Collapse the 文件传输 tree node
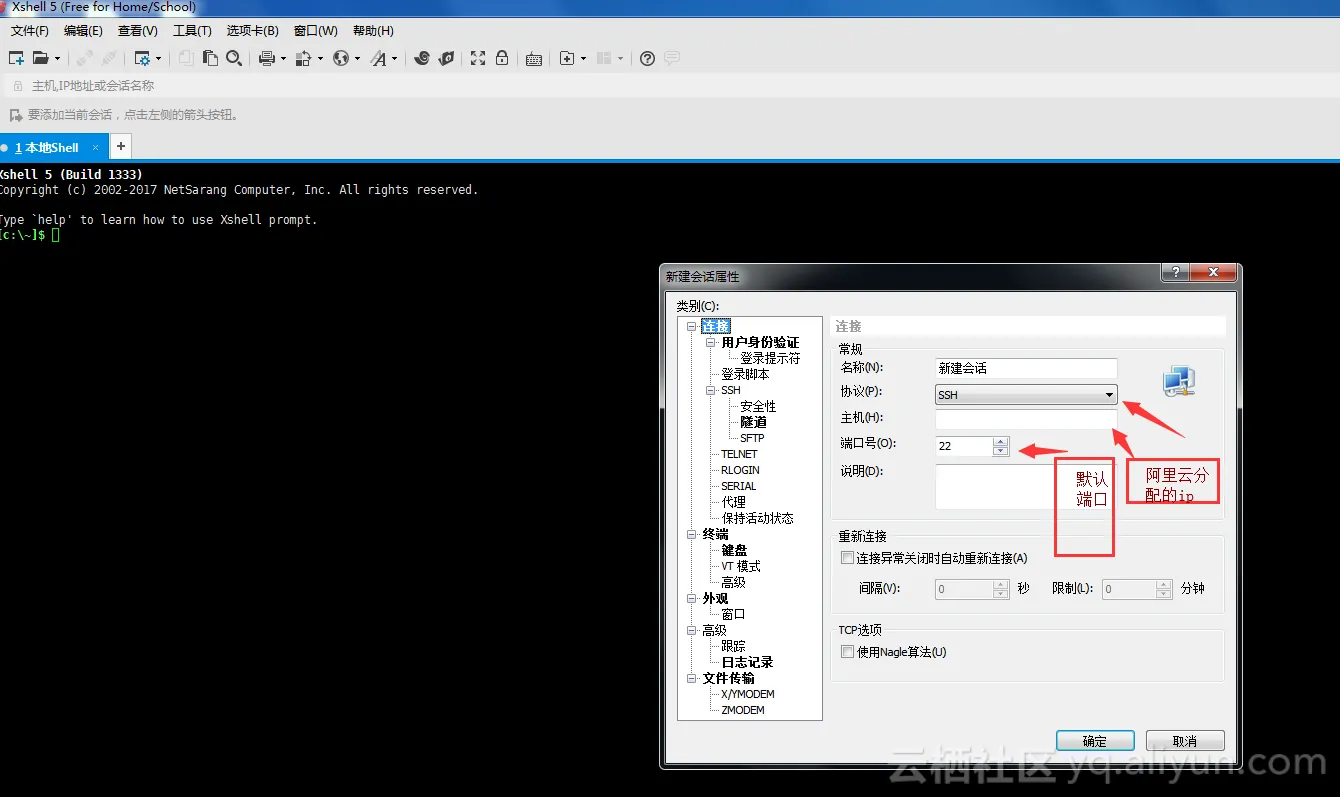Image resolution: width=1340 pixels, height=797 pixels. (x=692, y=678)
